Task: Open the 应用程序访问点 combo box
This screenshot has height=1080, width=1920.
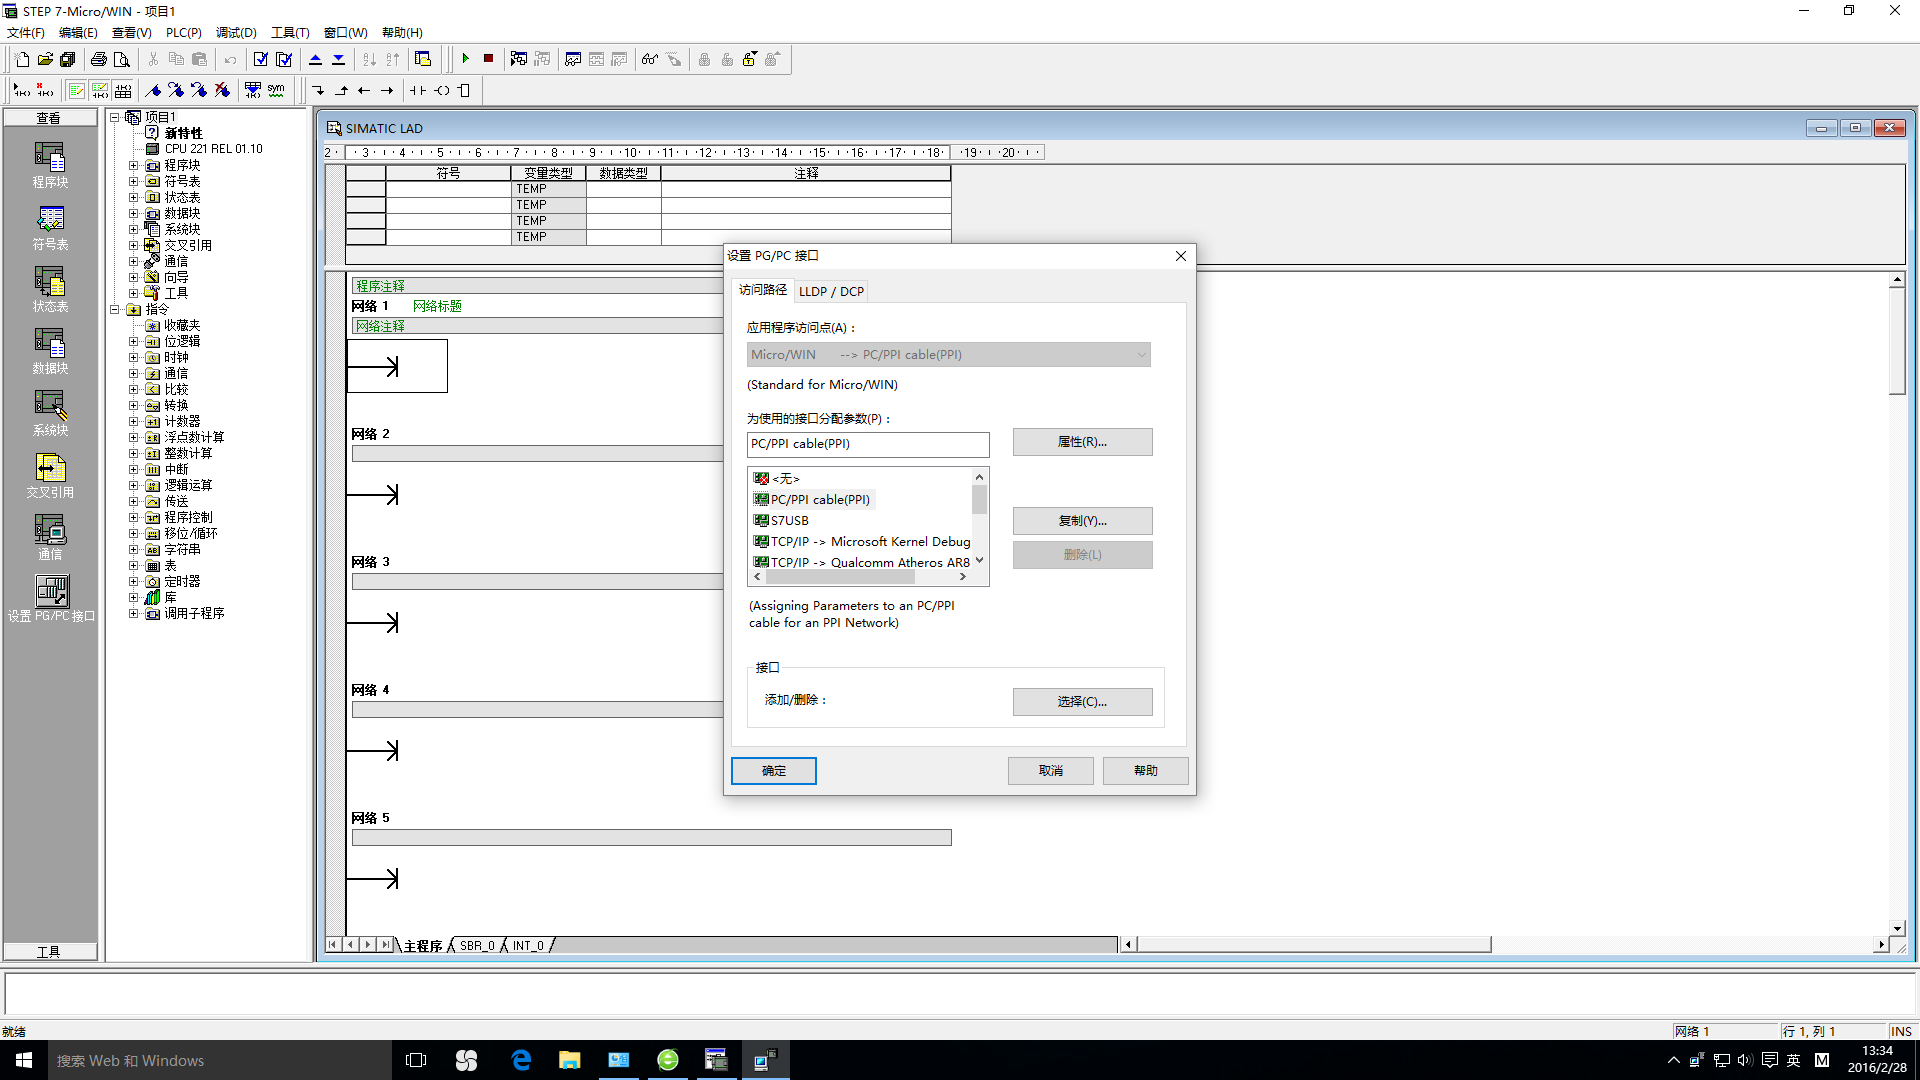Action: pos(1142,355)
